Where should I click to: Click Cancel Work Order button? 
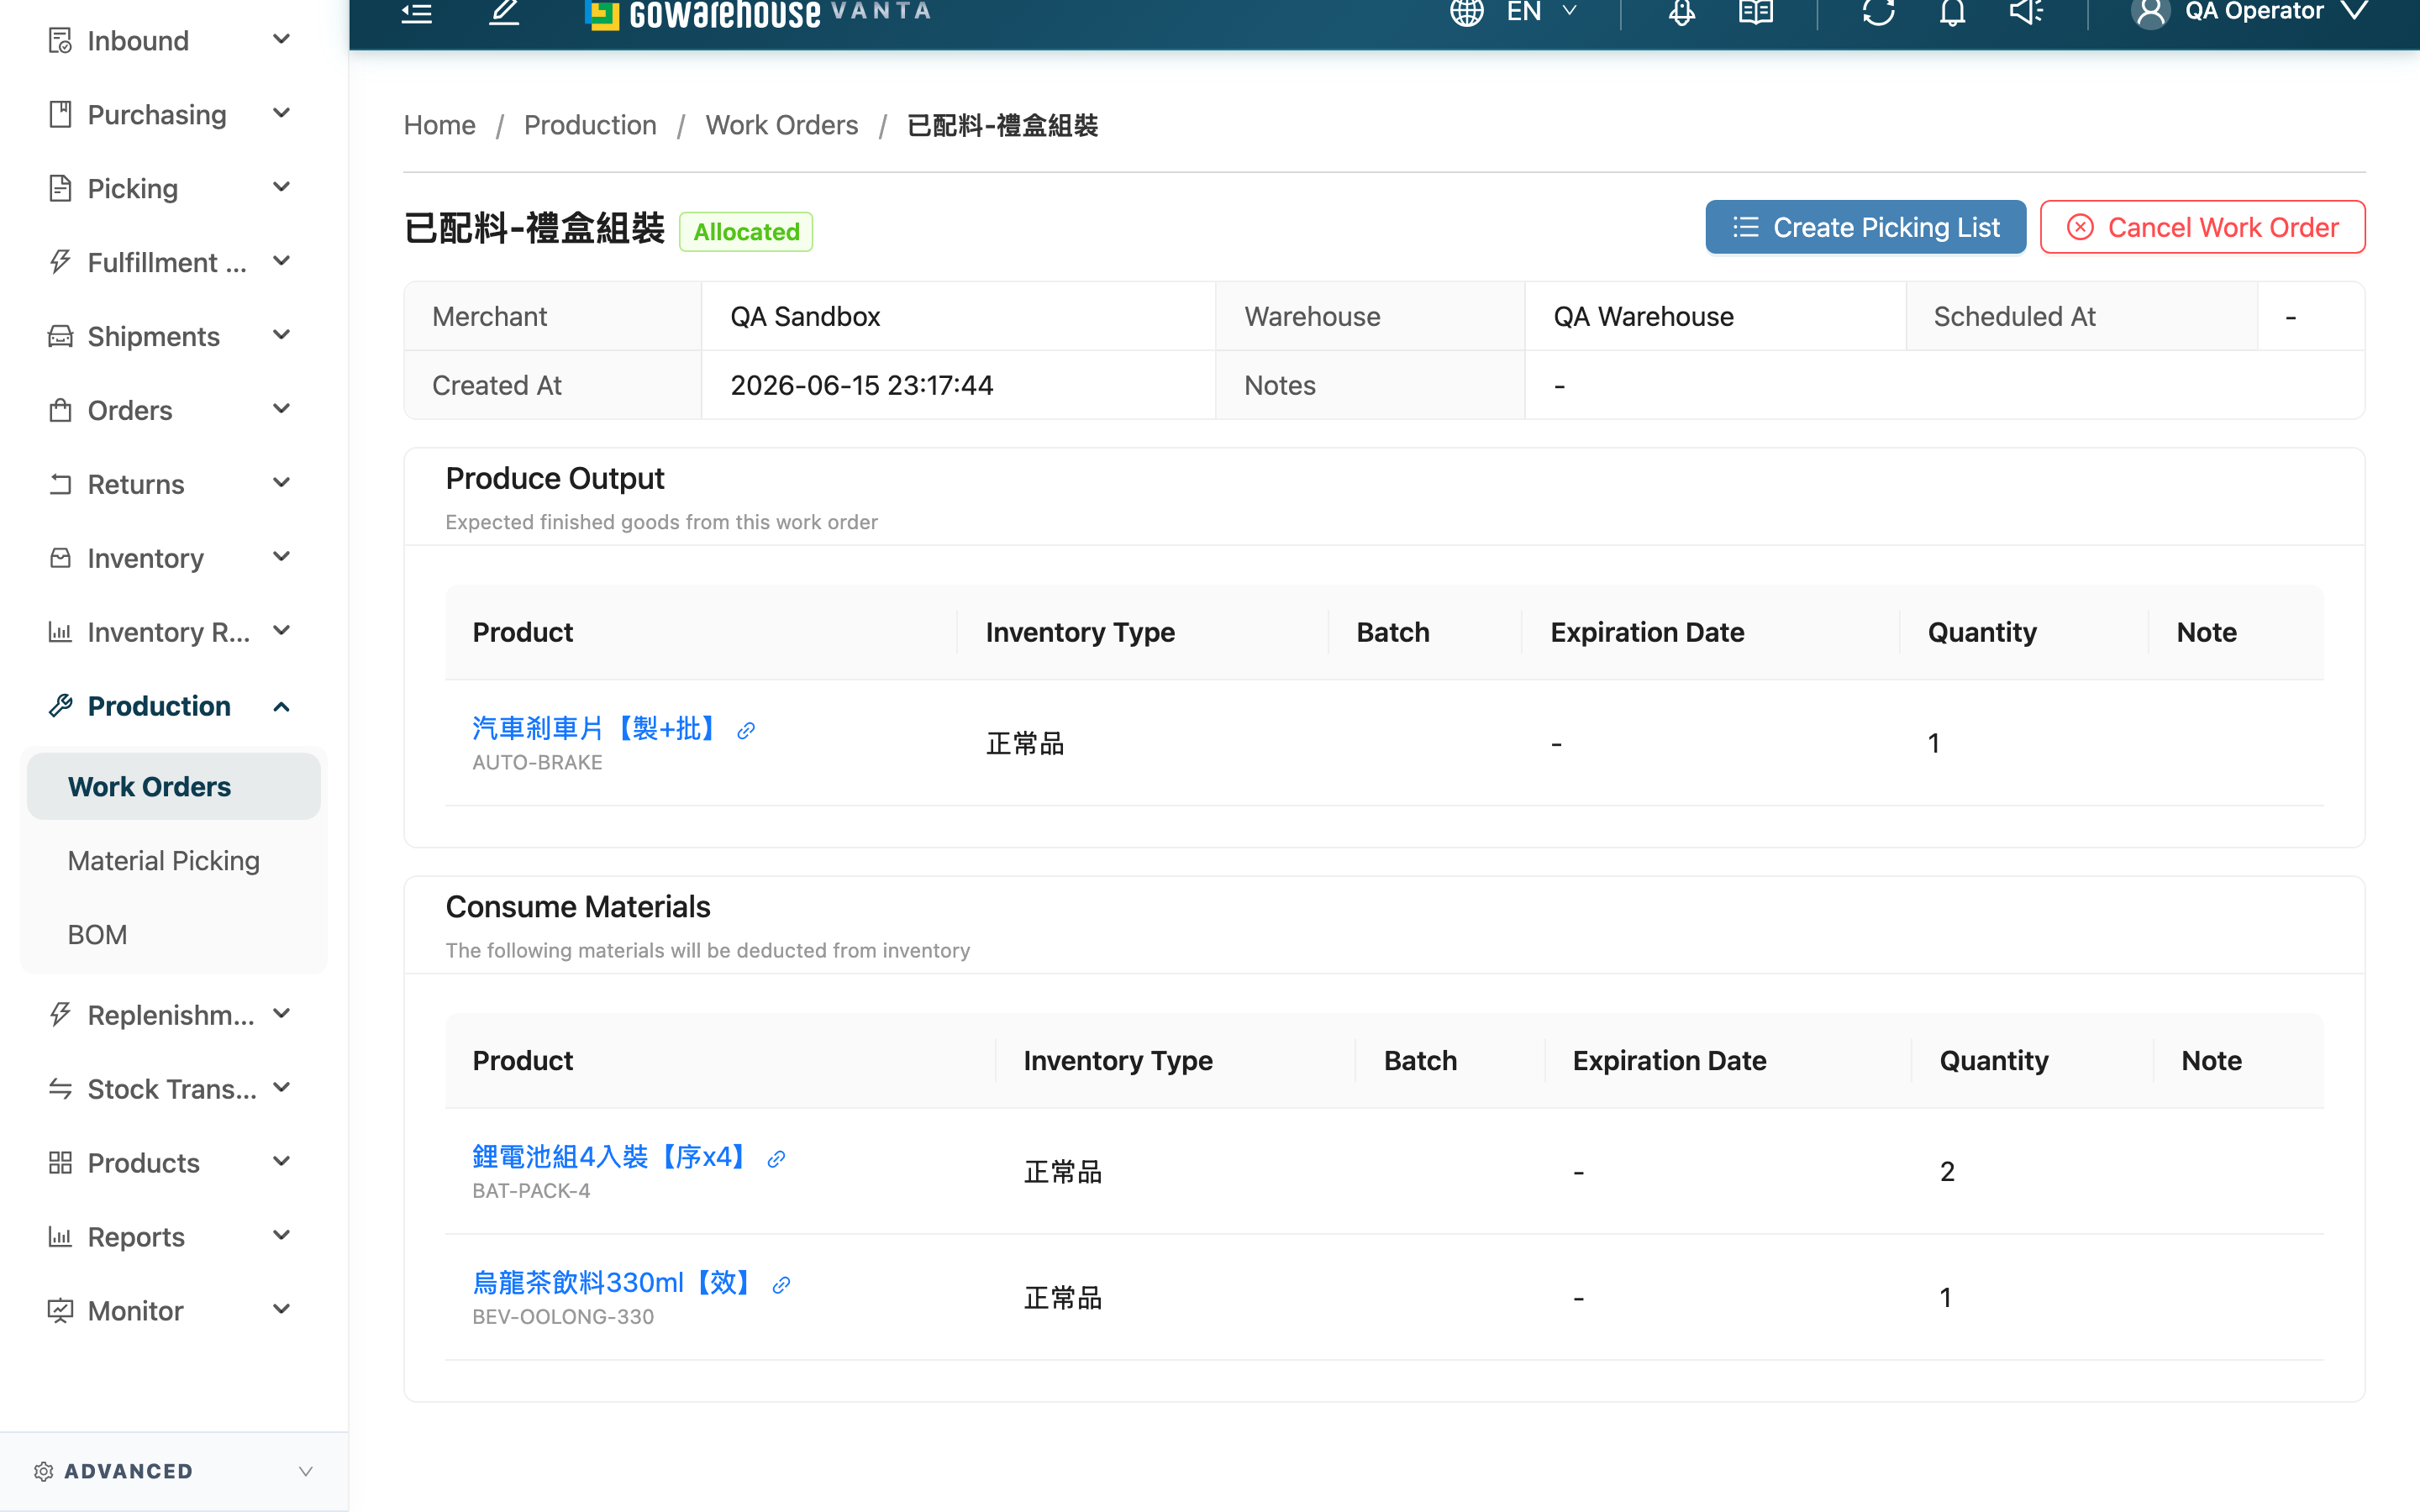coord(2202,227)
